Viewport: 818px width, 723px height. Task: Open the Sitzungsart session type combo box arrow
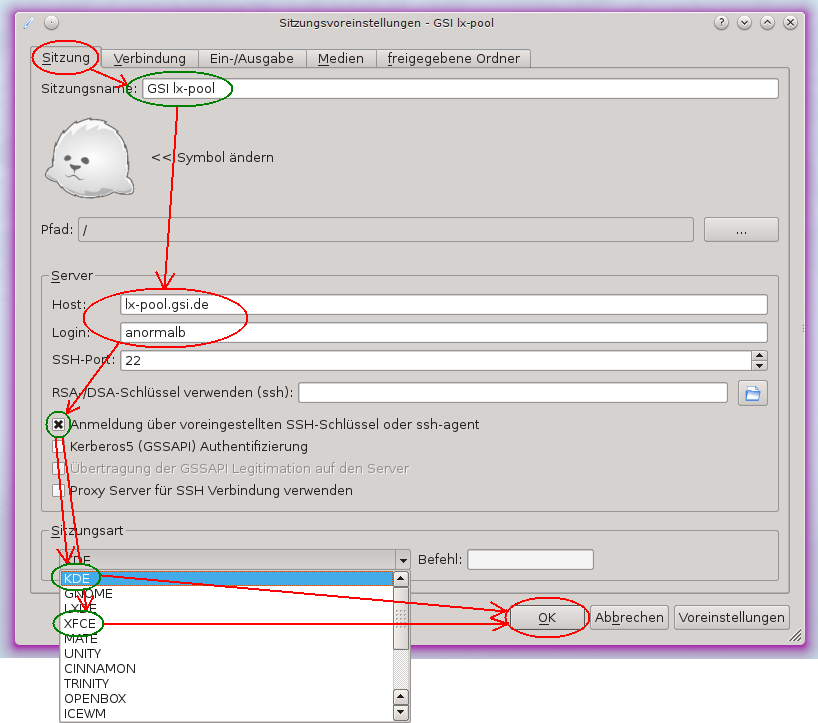(x=403, y=560)
